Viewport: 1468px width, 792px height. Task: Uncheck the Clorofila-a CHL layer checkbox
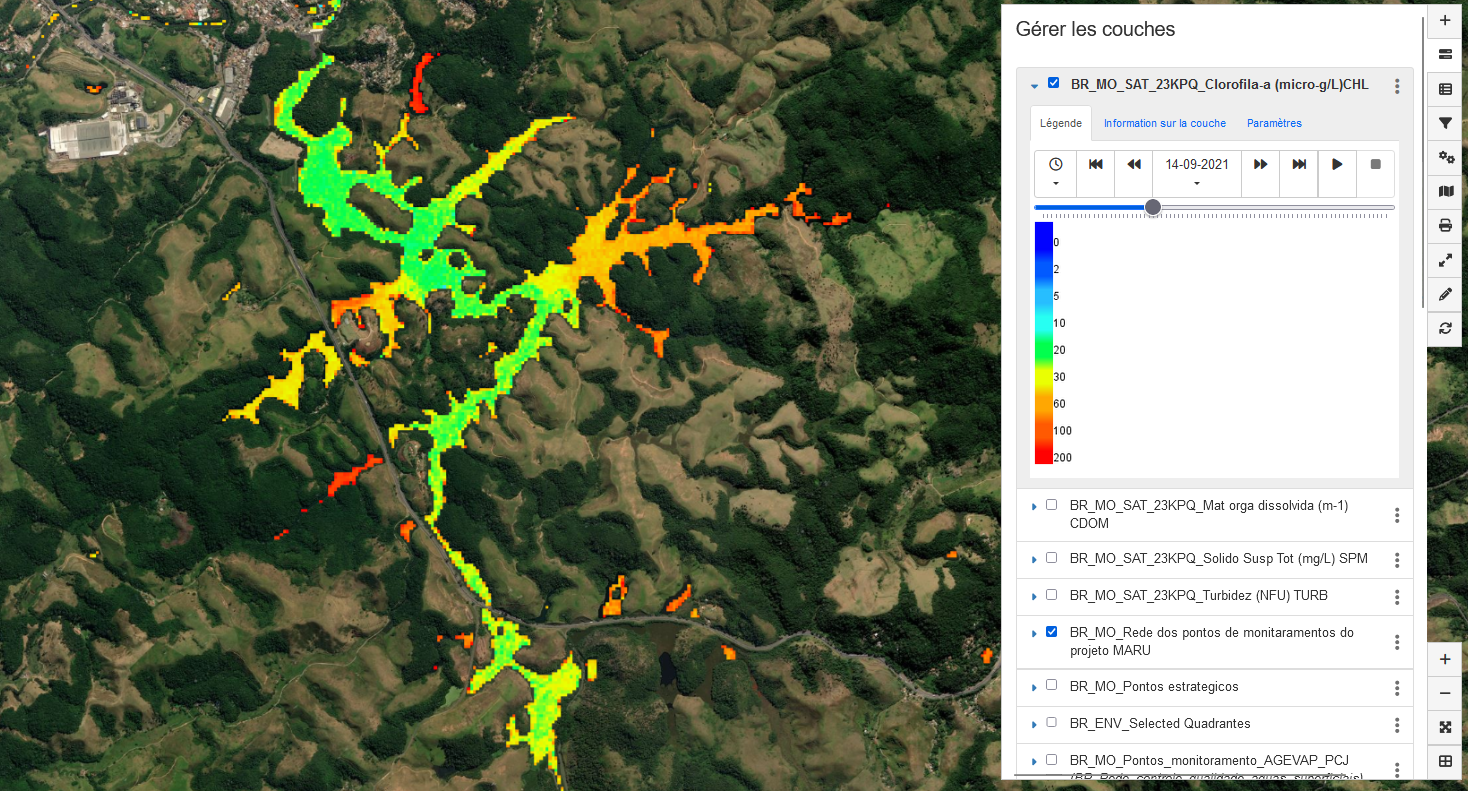pyautogui.click(x=1053, y=84)
